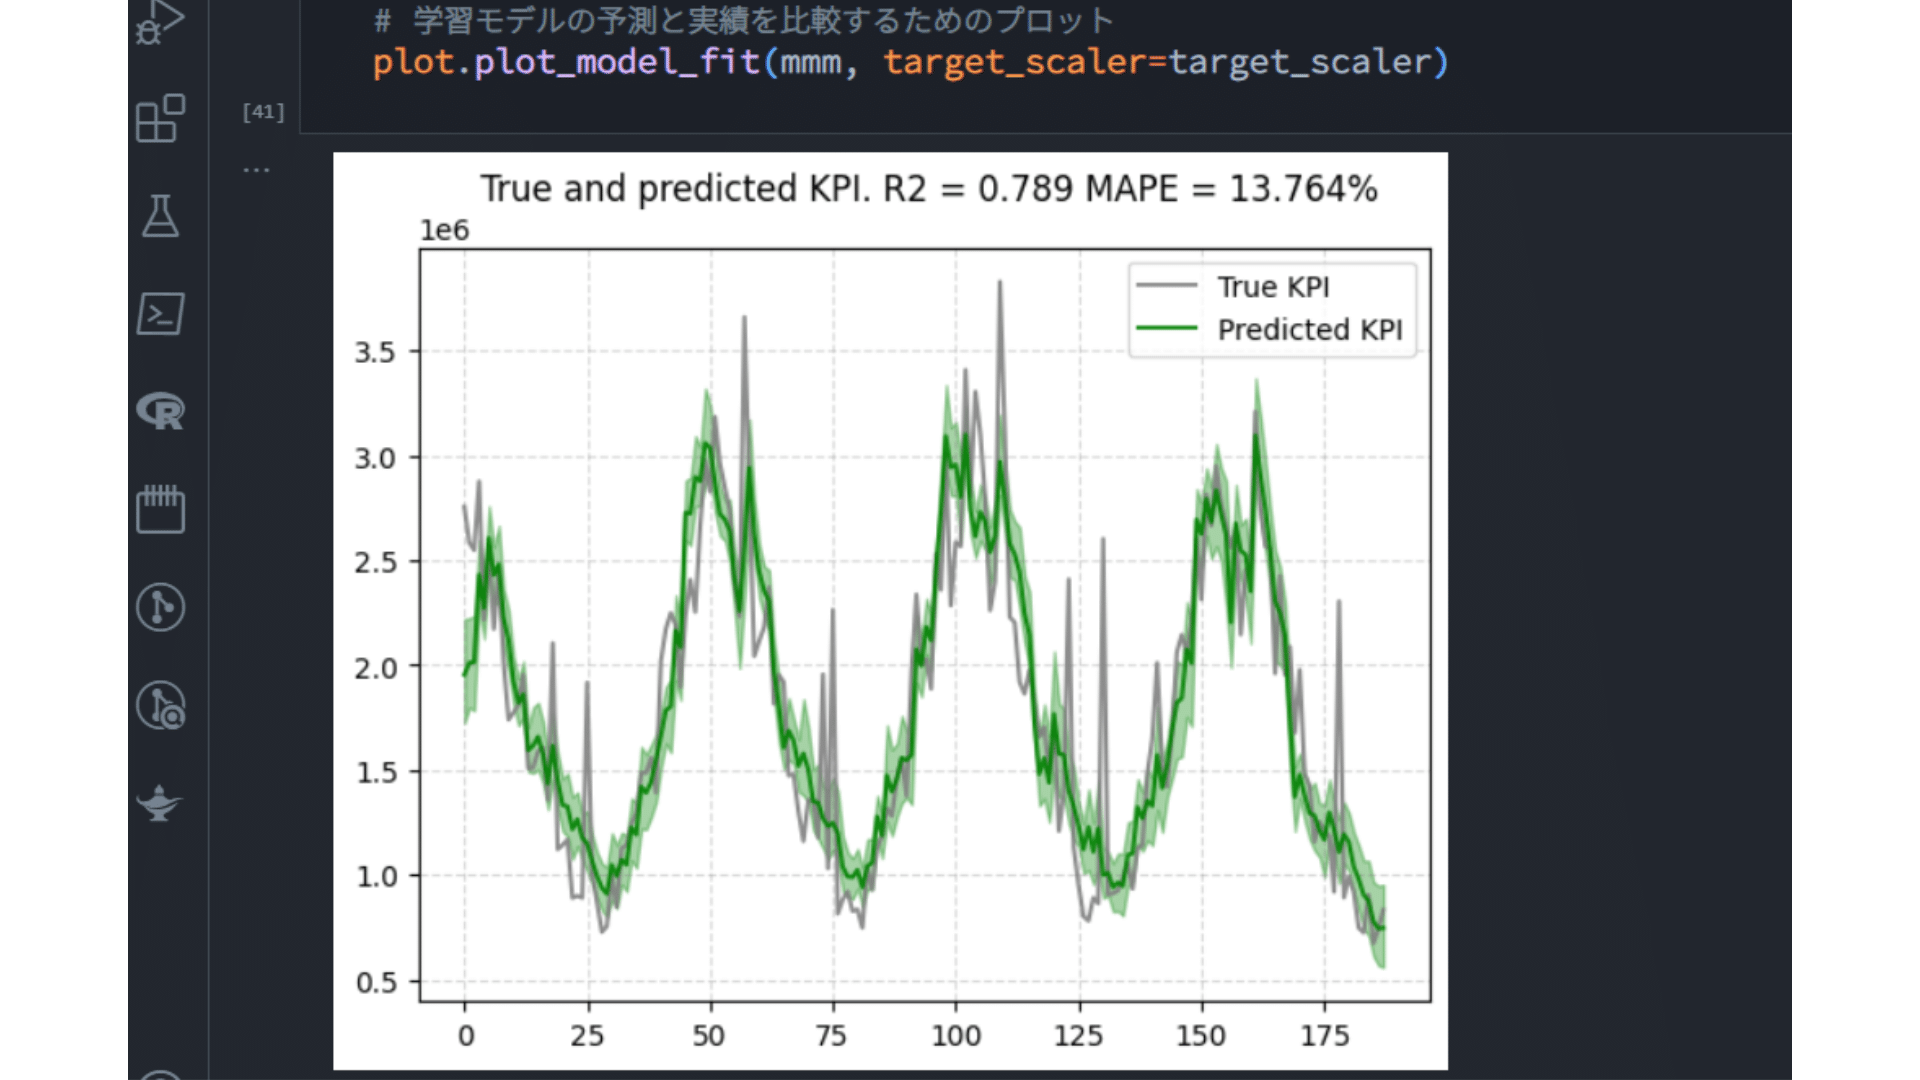The width and height of the screenshot is (1920, 1080).
Task: Click the notepad icon in activity bar
Action: (160, 509)
